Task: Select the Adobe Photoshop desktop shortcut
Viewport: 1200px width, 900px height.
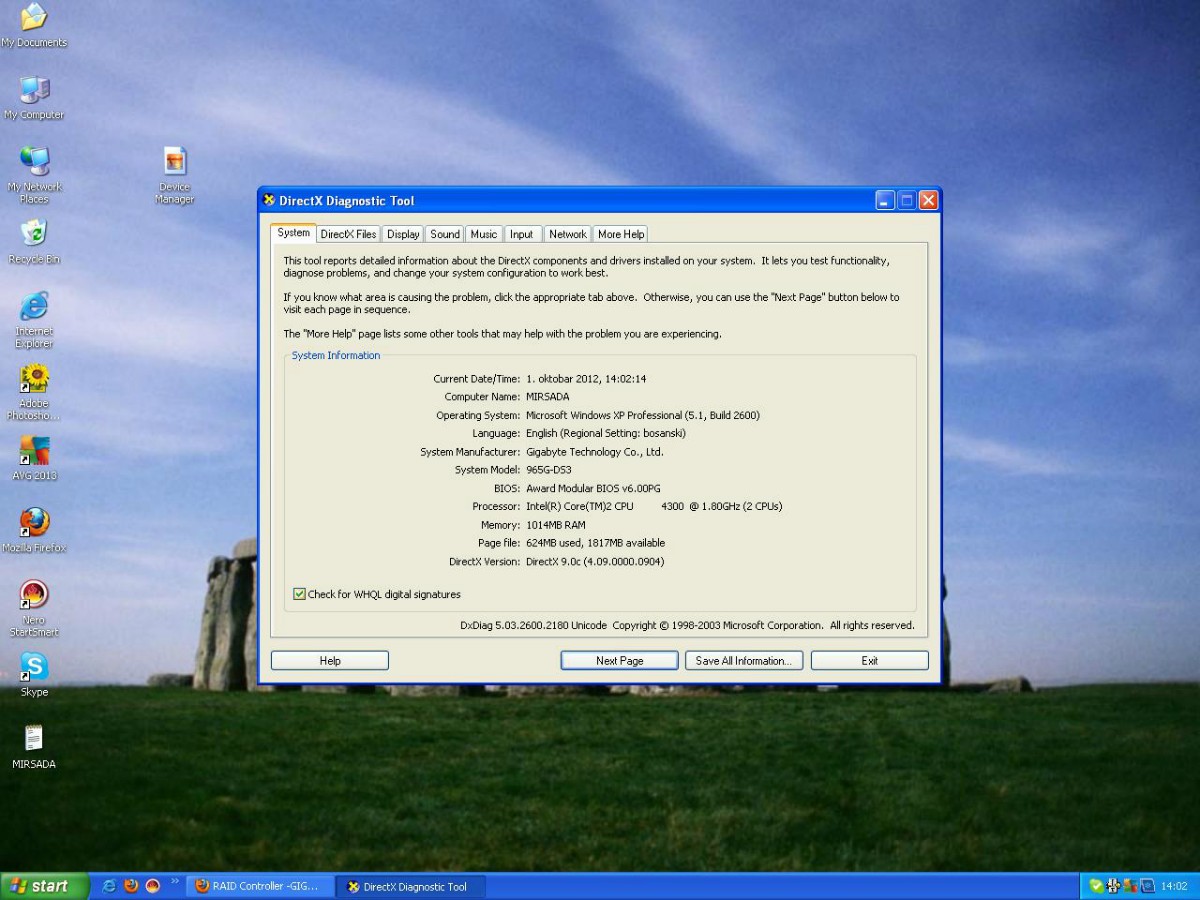Action: coord(34,391)
